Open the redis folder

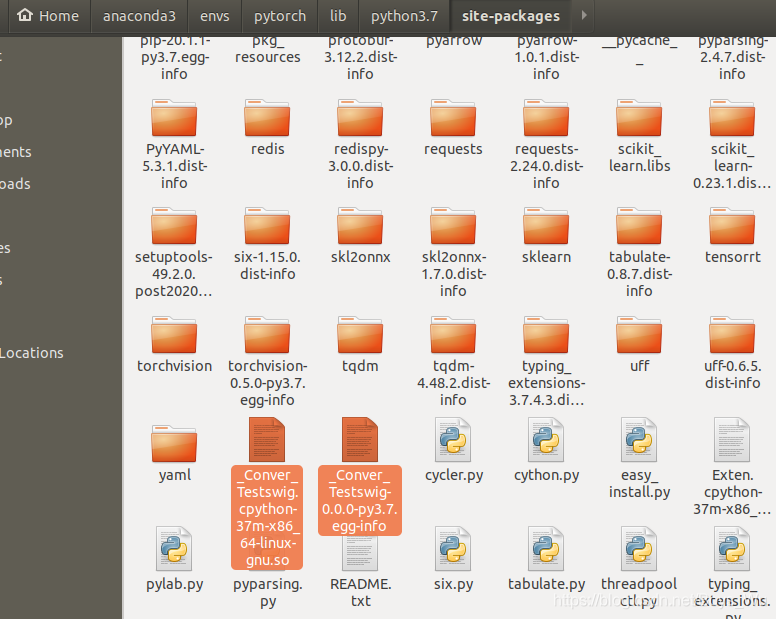pyautogui.click(x=267, y=118)
